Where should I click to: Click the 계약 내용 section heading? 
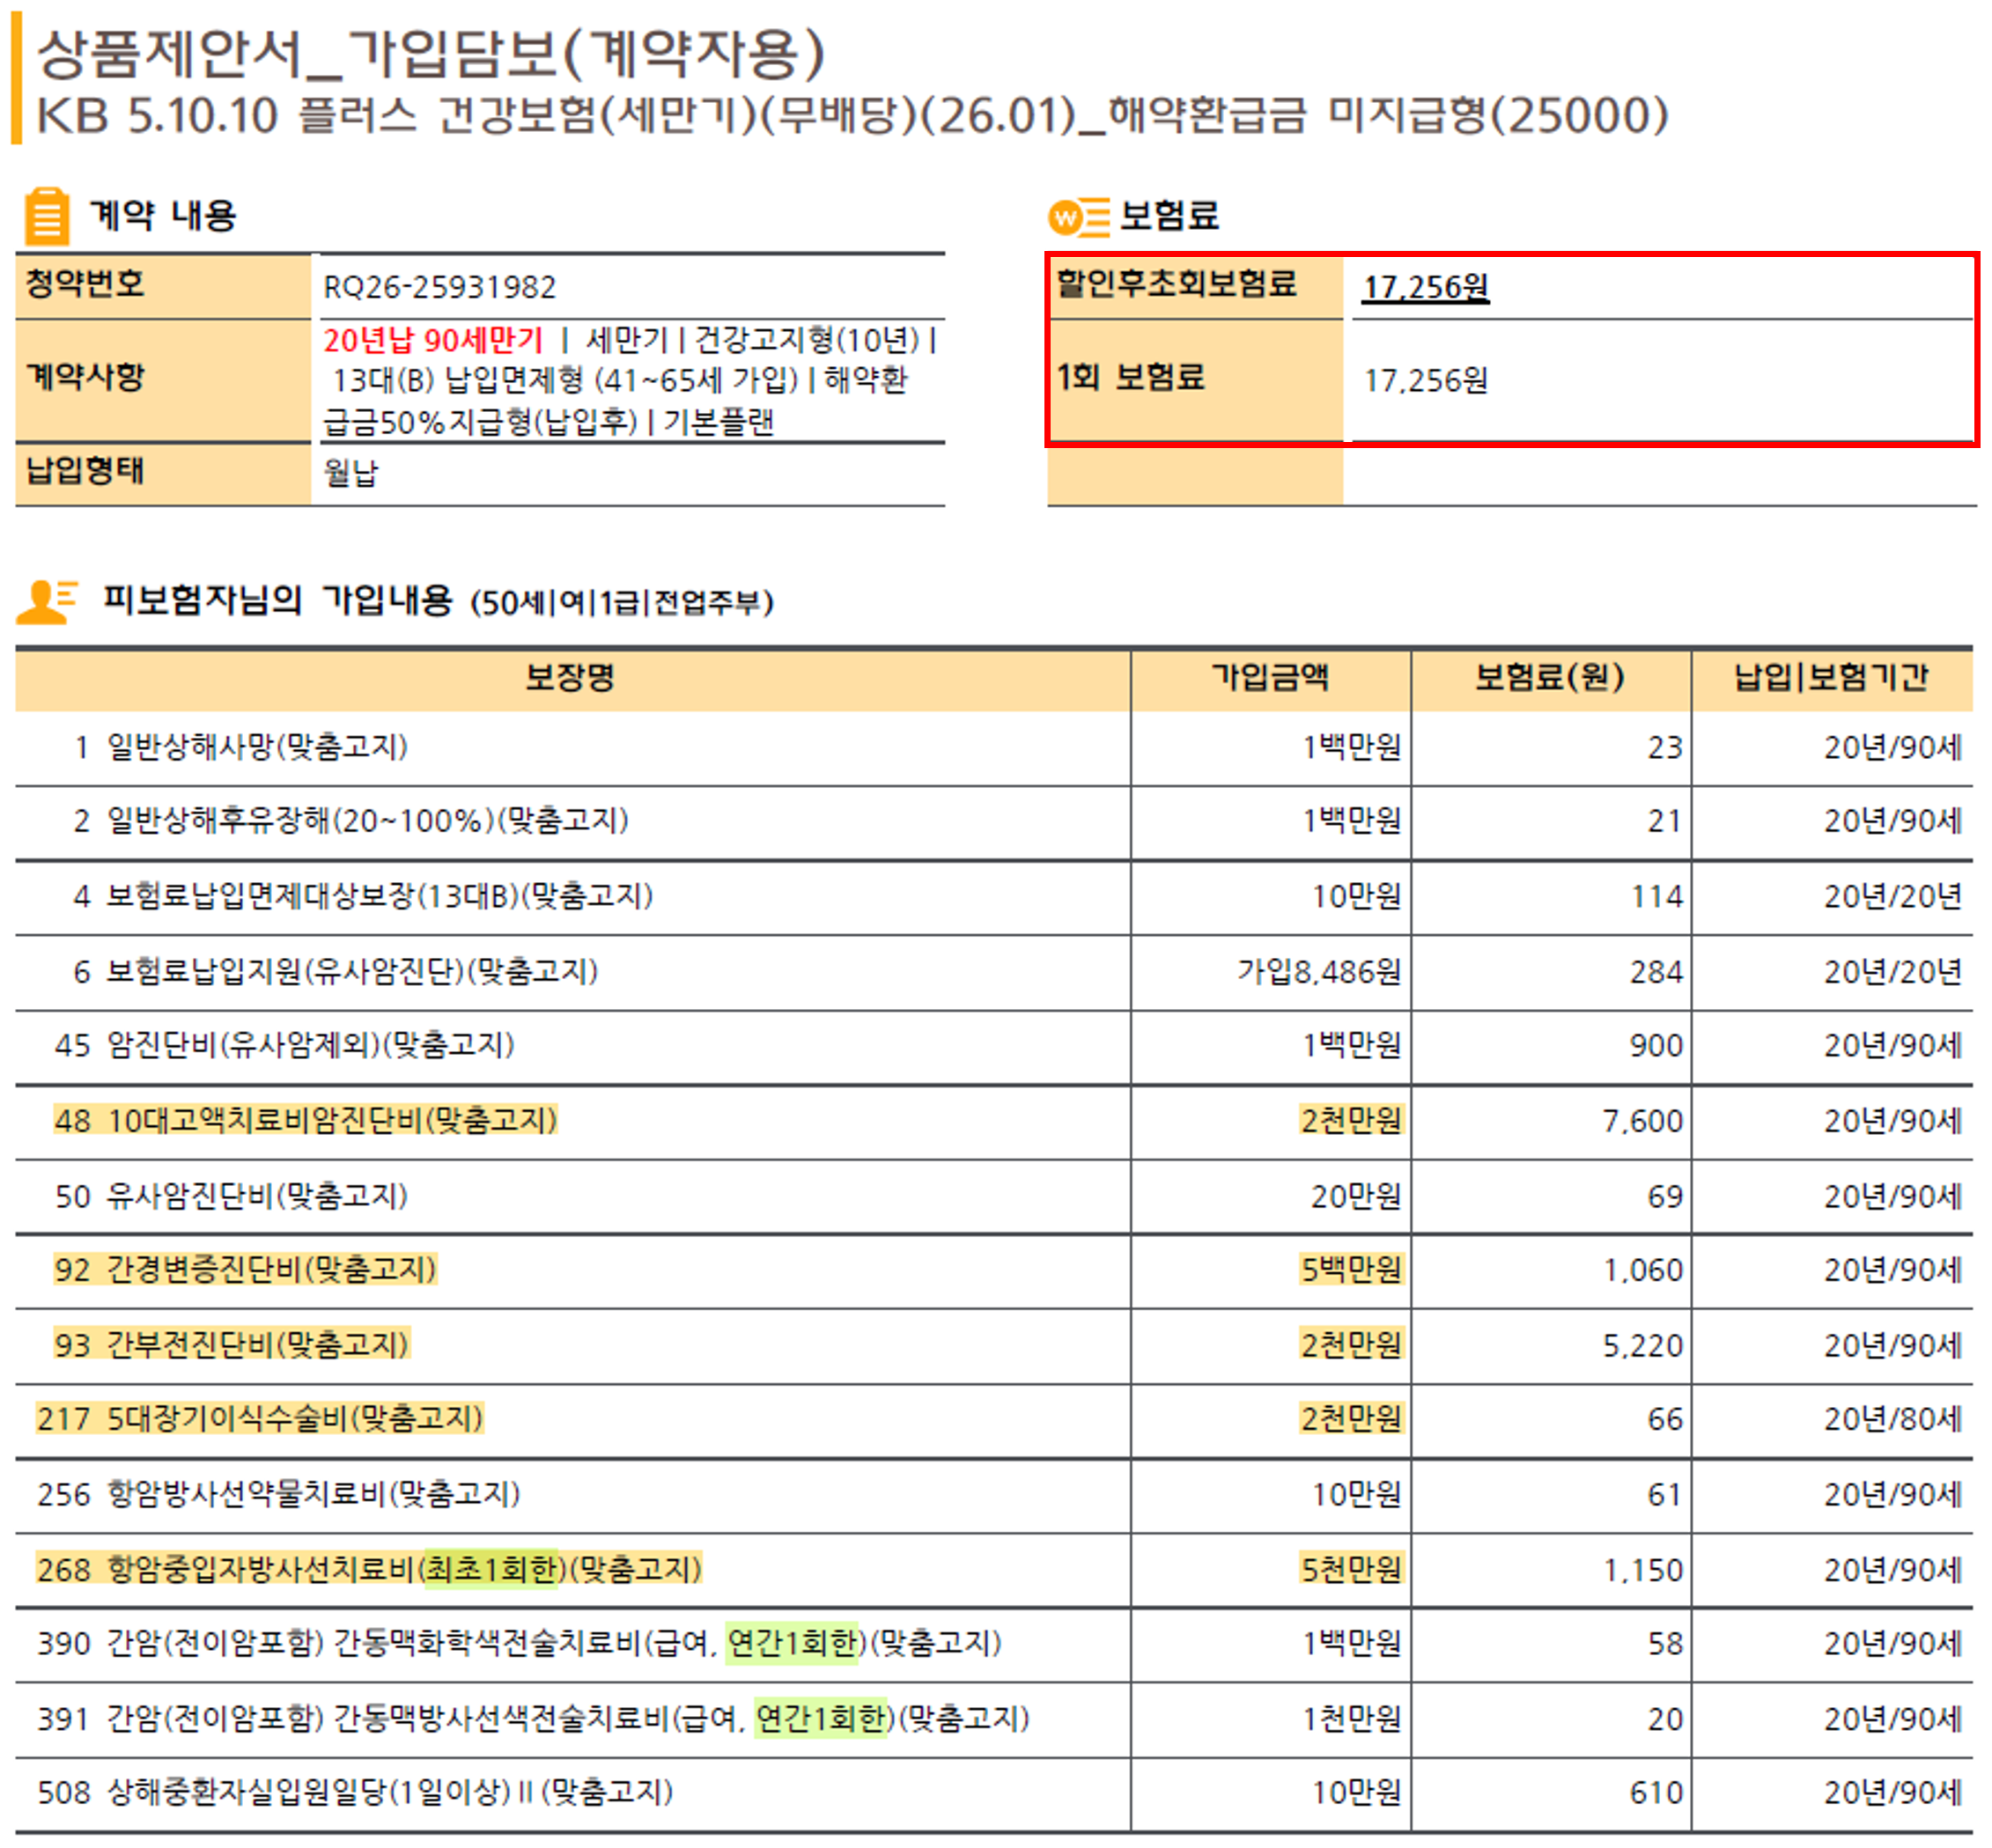click(163, 215)
